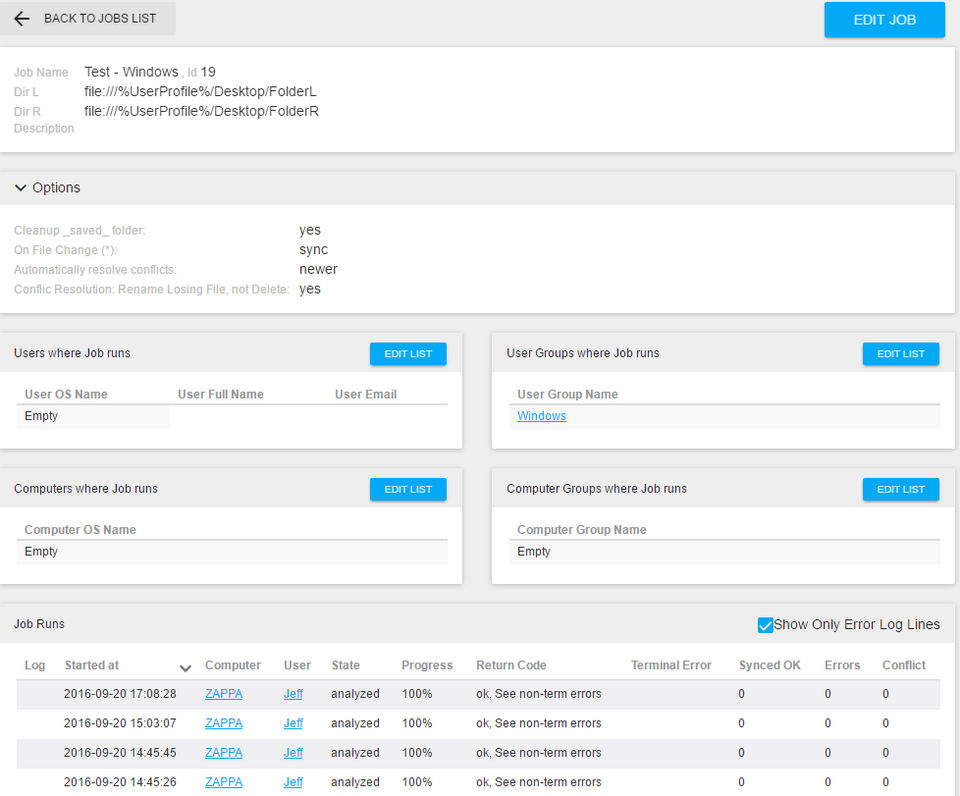Click the User OS Name header

[x=66, y=394]
